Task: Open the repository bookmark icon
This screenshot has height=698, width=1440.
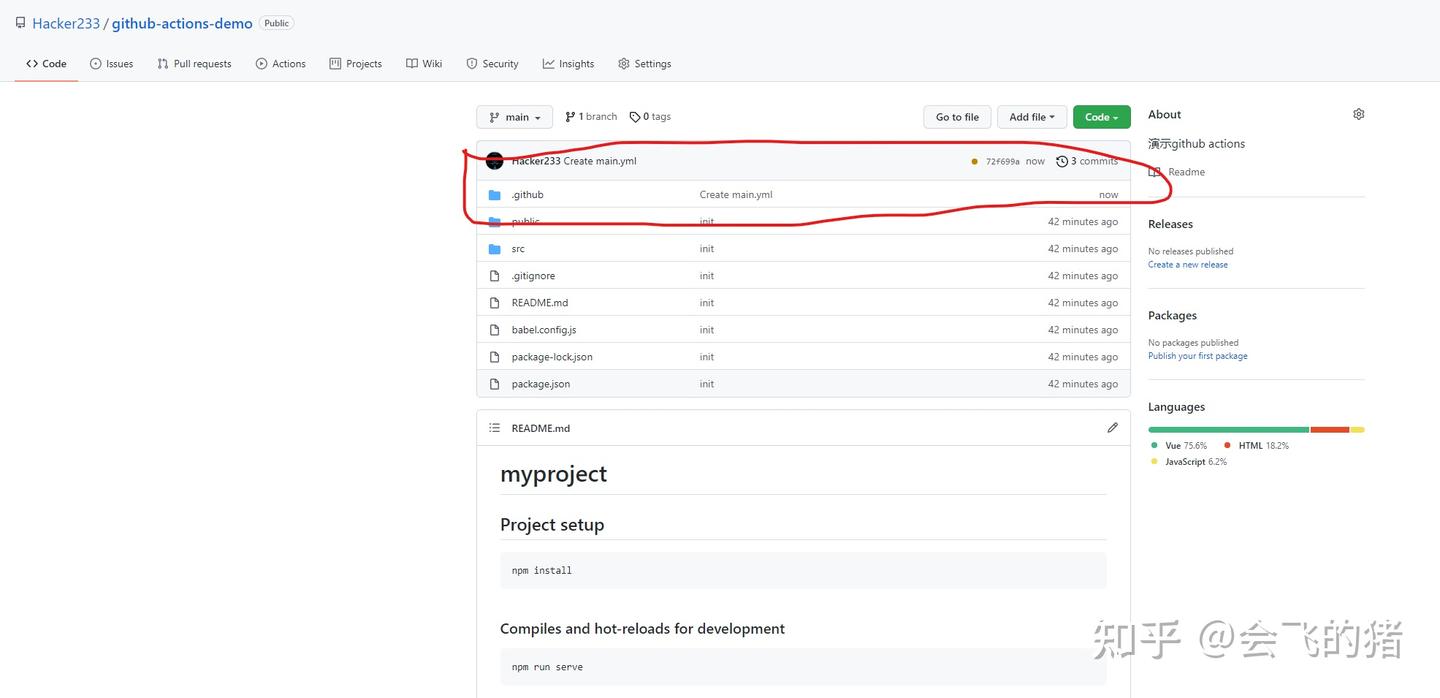Action: click(x=19, y=22)
